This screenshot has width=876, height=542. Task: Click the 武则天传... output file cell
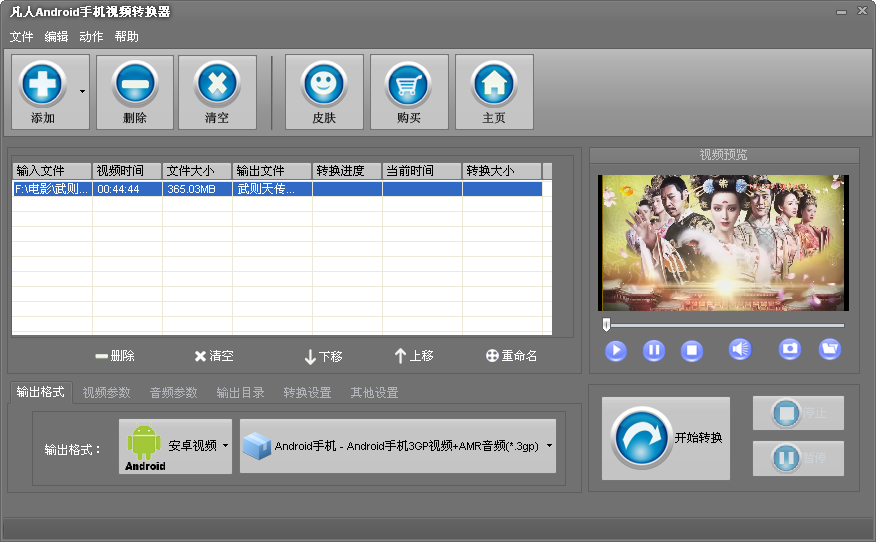coord(272,189)
